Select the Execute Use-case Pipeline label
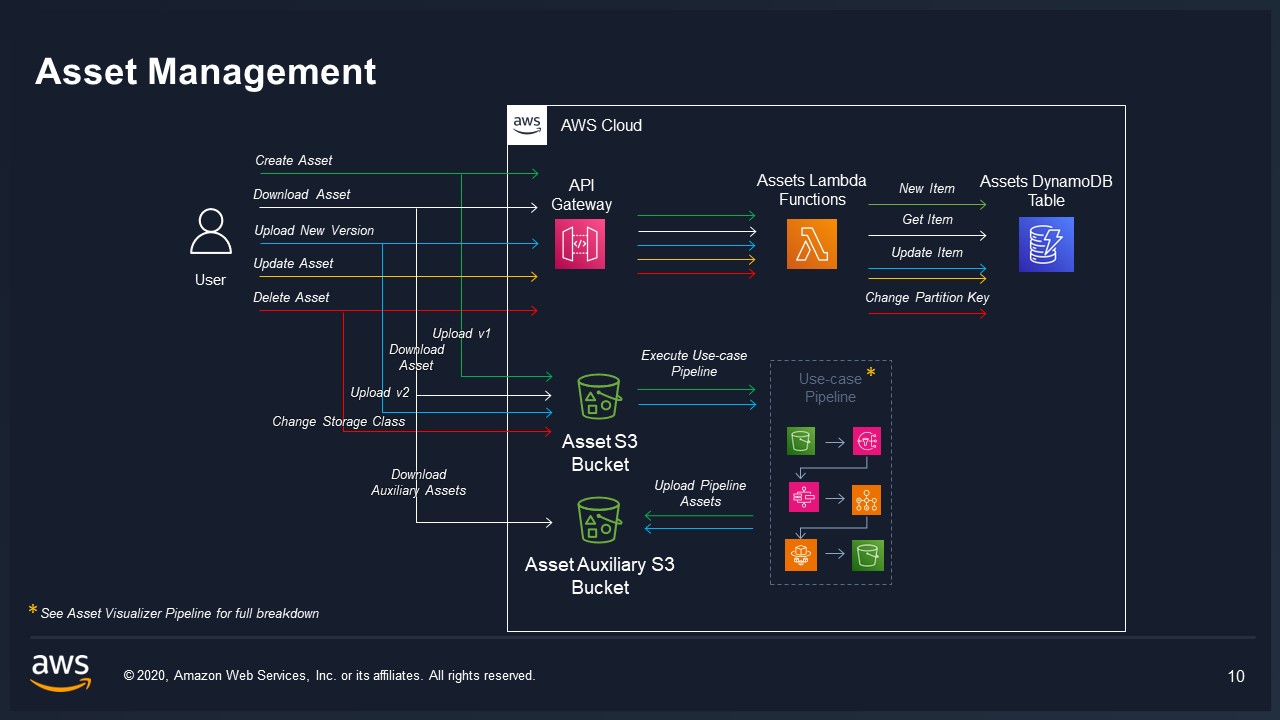Screen dimensions: 1280x720 694,363
